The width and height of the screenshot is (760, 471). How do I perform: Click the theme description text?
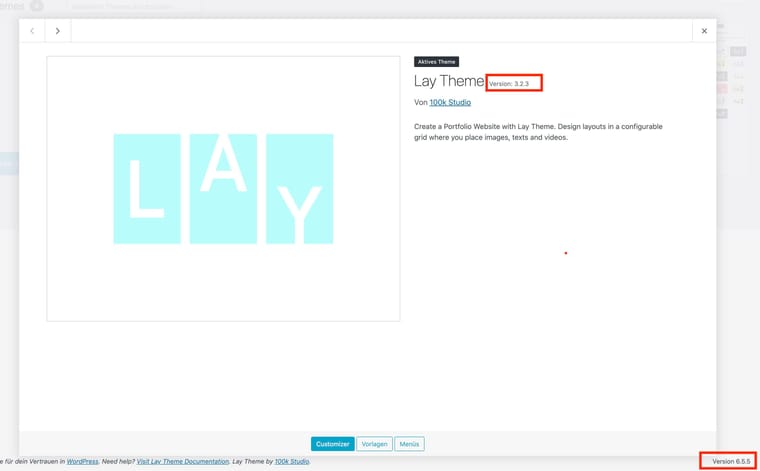point(538,132)
